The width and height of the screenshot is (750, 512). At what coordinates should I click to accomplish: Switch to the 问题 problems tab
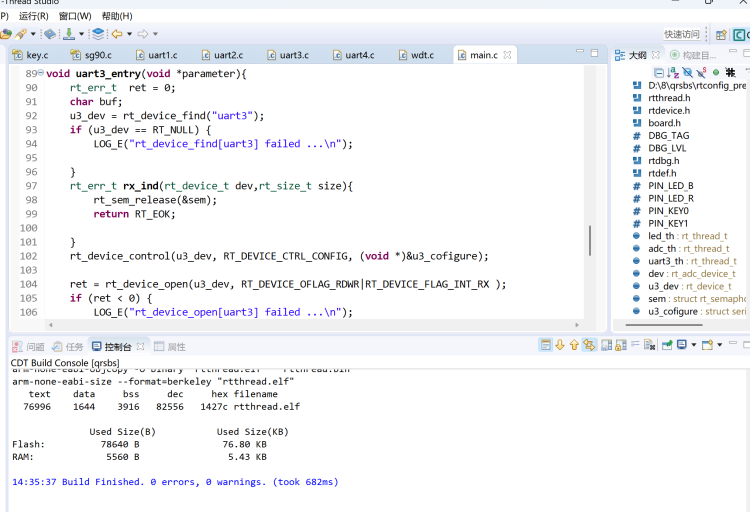[28, 346]
